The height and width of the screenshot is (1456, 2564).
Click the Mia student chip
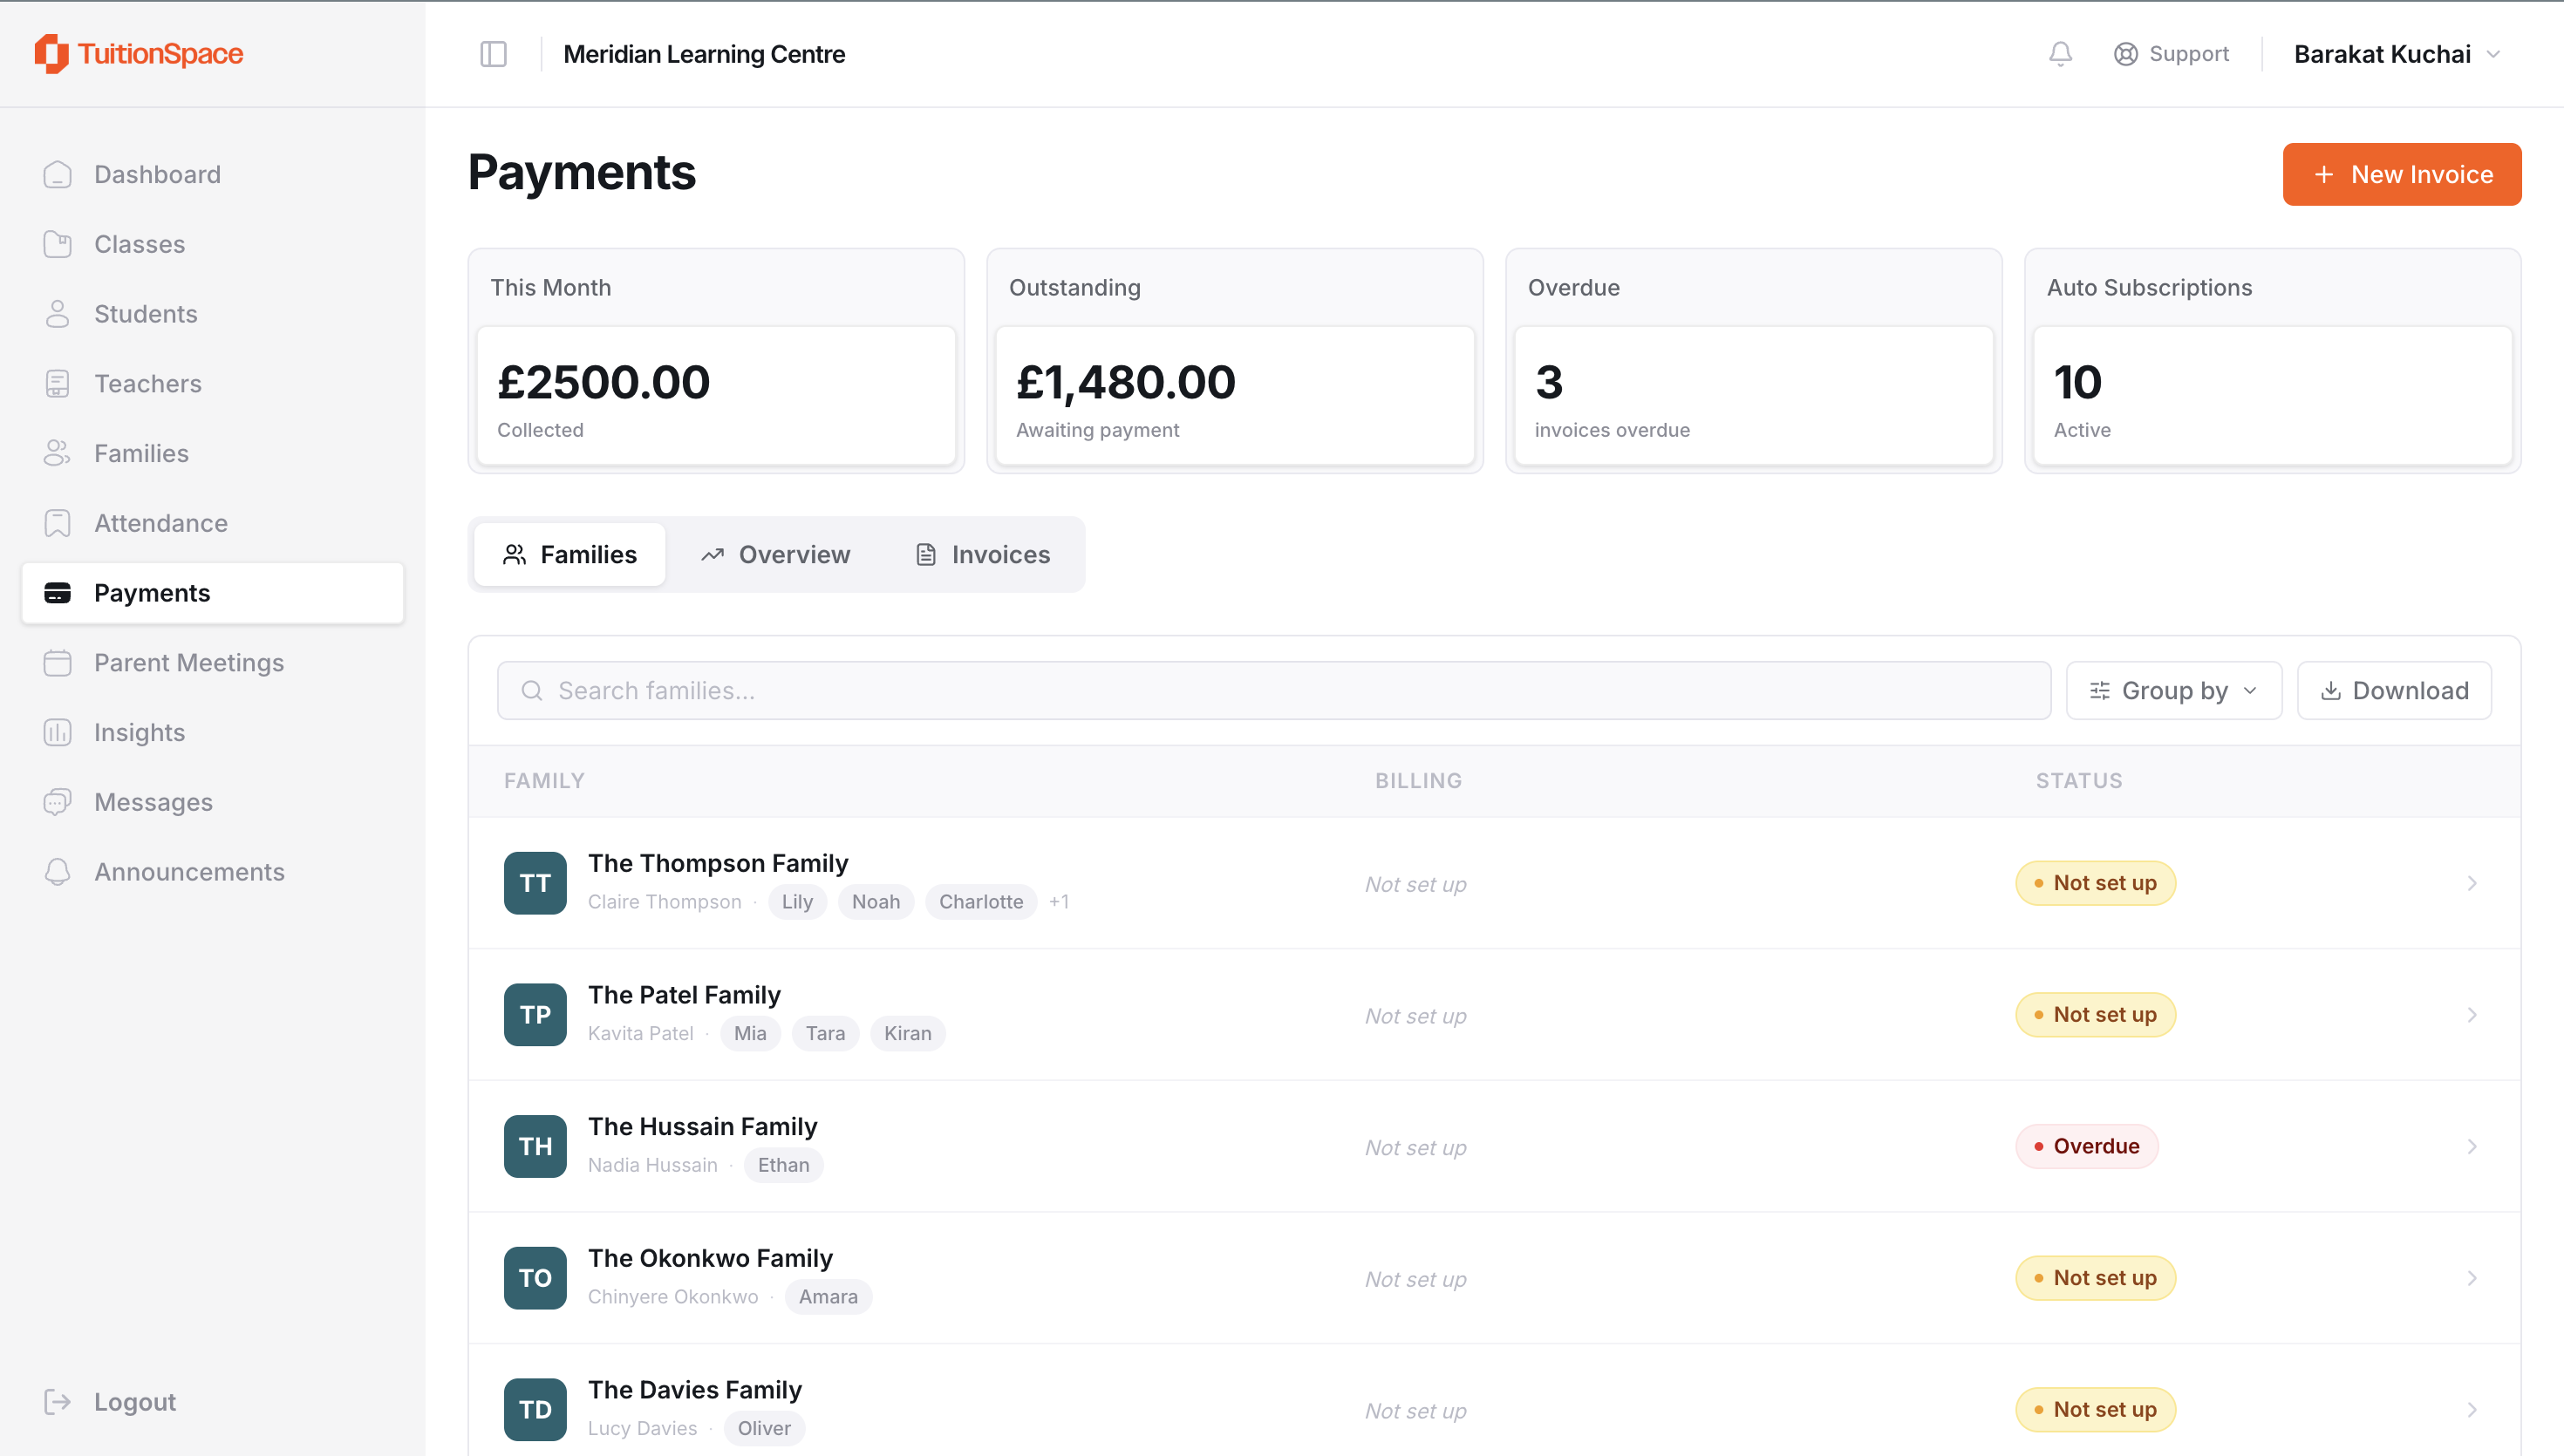pos(750,1034)
